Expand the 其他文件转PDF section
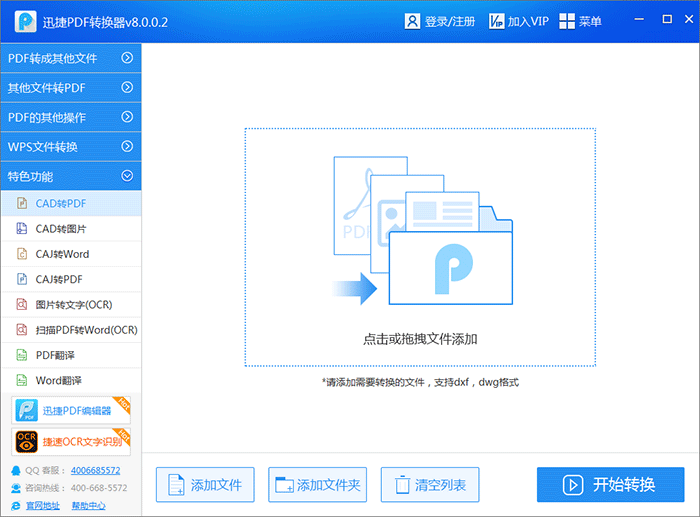 [127, 88]
